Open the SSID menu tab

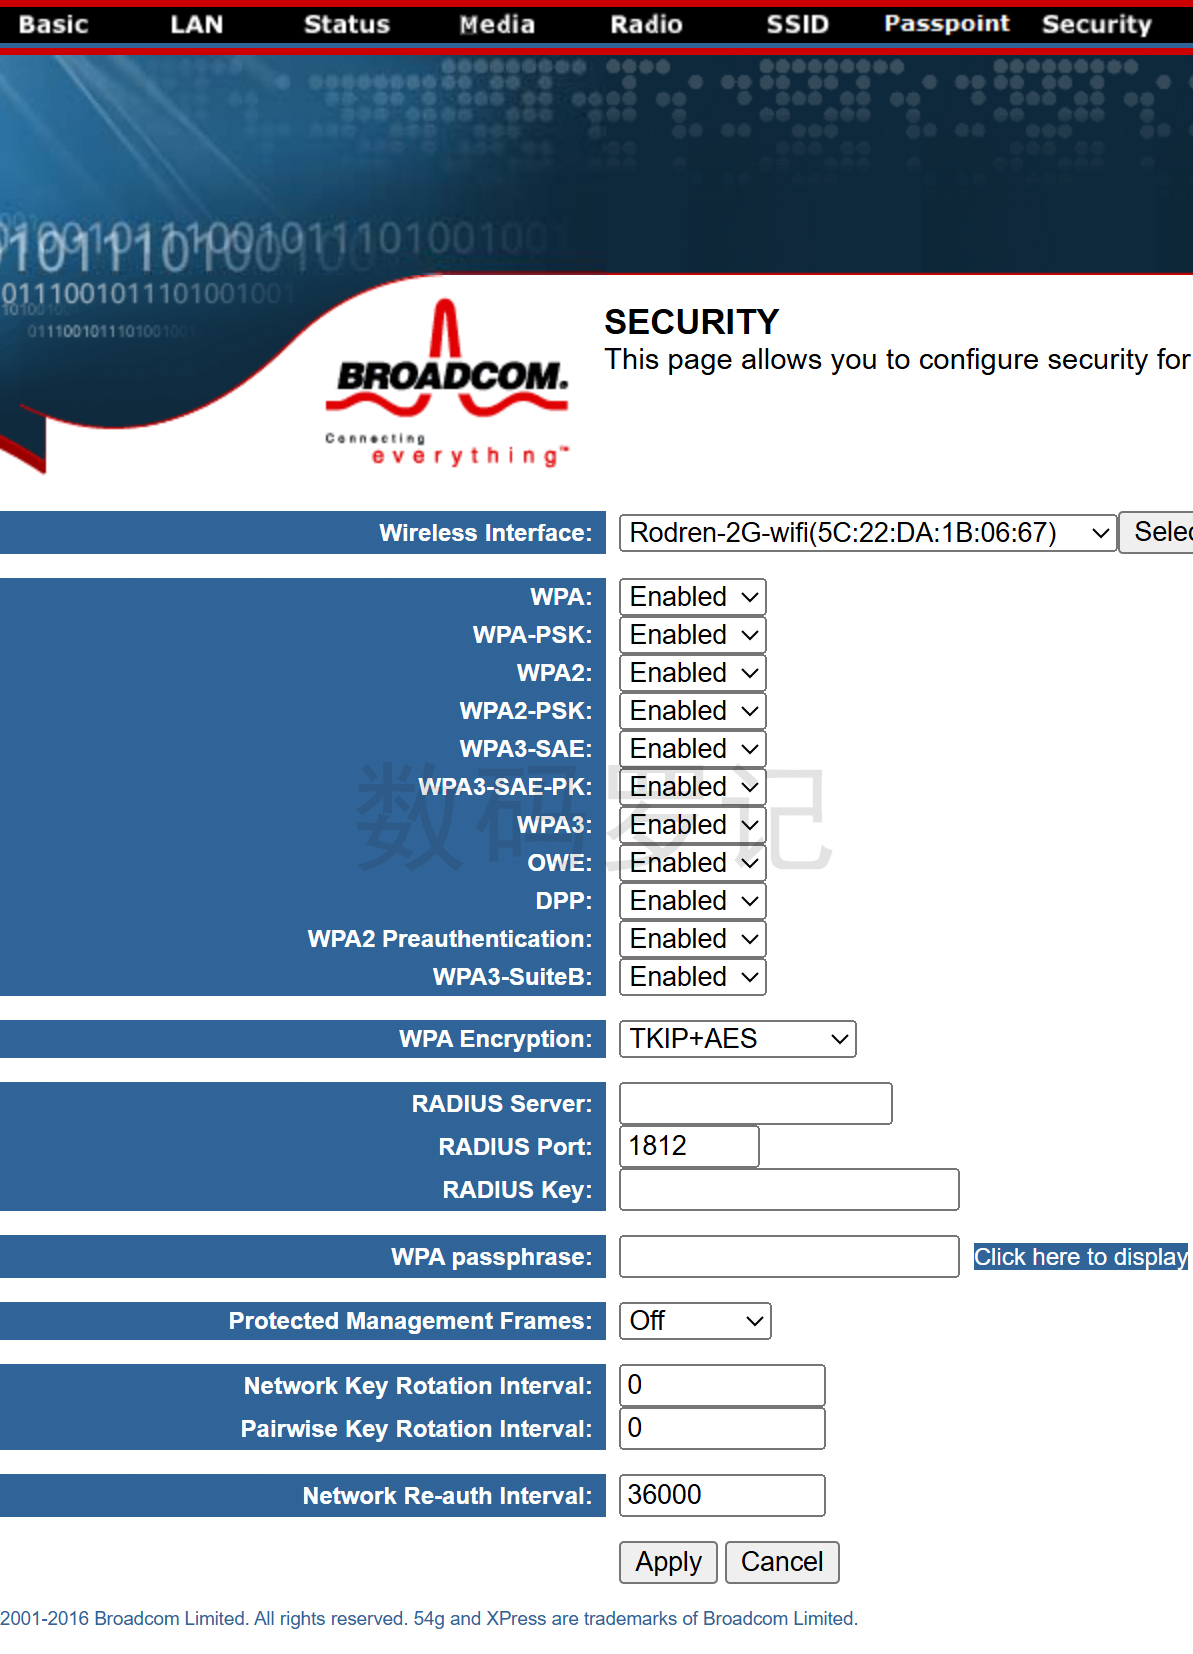click(797, 24)
